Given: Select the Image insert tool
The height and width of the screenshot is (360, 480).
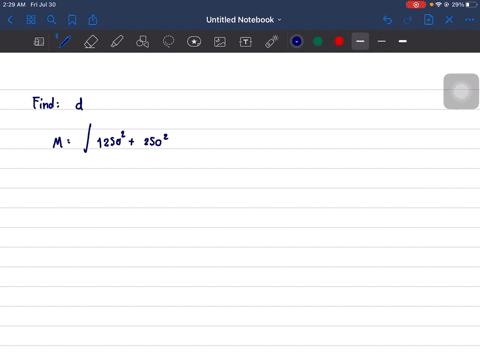Looking at the screenshot, I should (220, 42).
